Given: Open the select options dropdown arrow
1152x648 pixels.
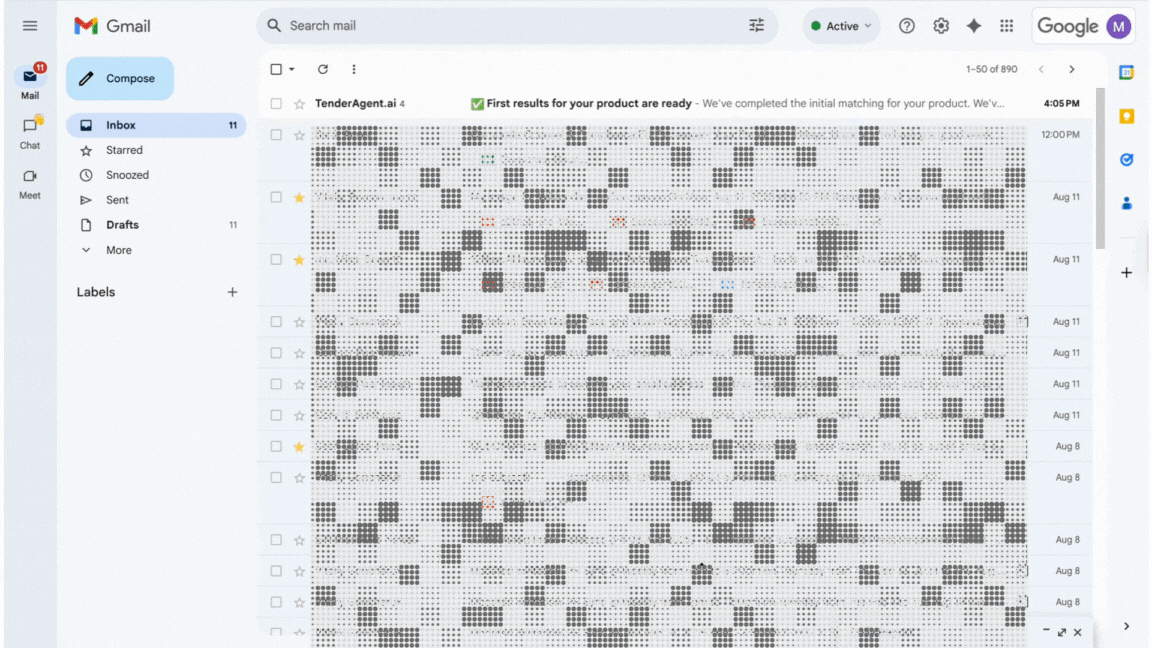Looking at the screenshot, I should pos(292,70).
